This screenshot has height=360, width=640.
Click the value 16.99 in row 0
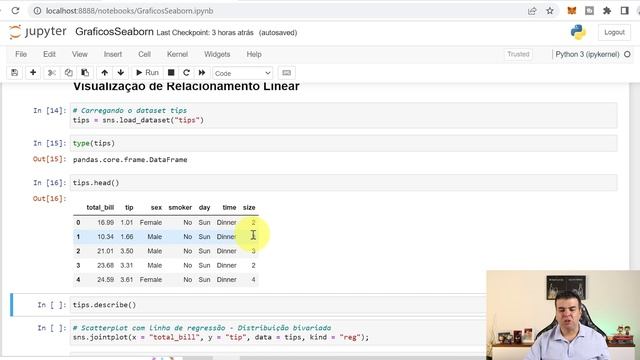click(105, 222)
